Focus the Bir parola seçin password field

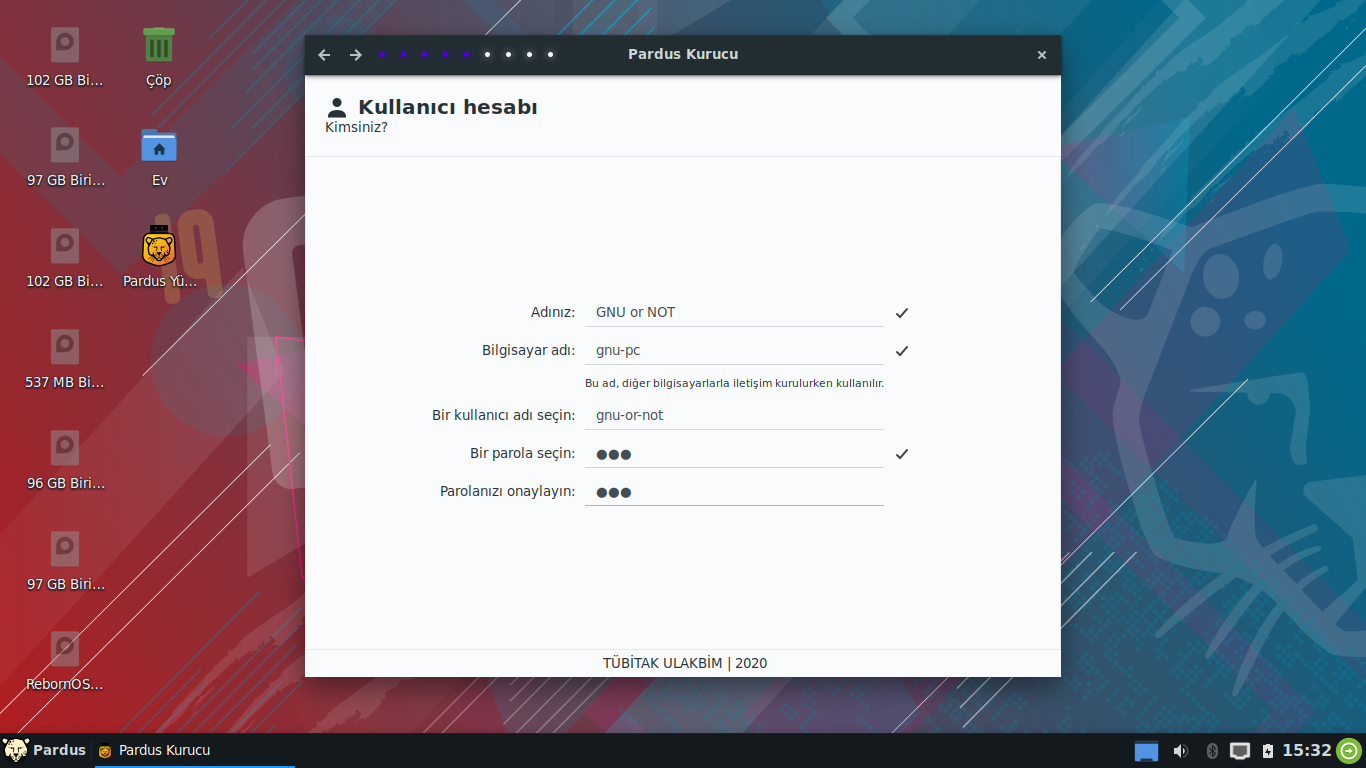click(x=734, y=454)
